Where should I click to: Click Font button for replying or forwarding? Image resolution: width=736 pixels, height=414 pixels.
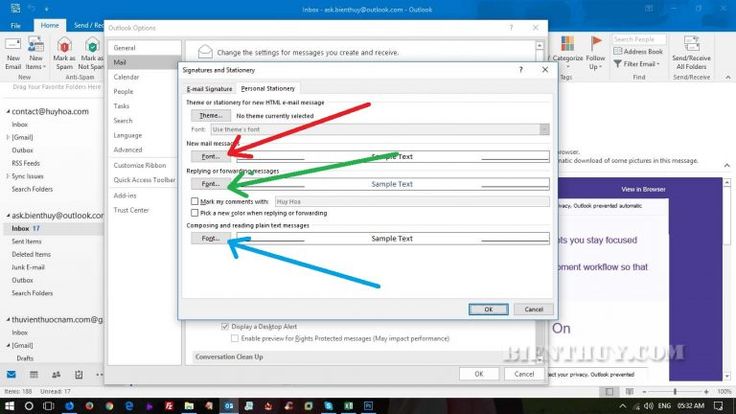coord(211,184)
